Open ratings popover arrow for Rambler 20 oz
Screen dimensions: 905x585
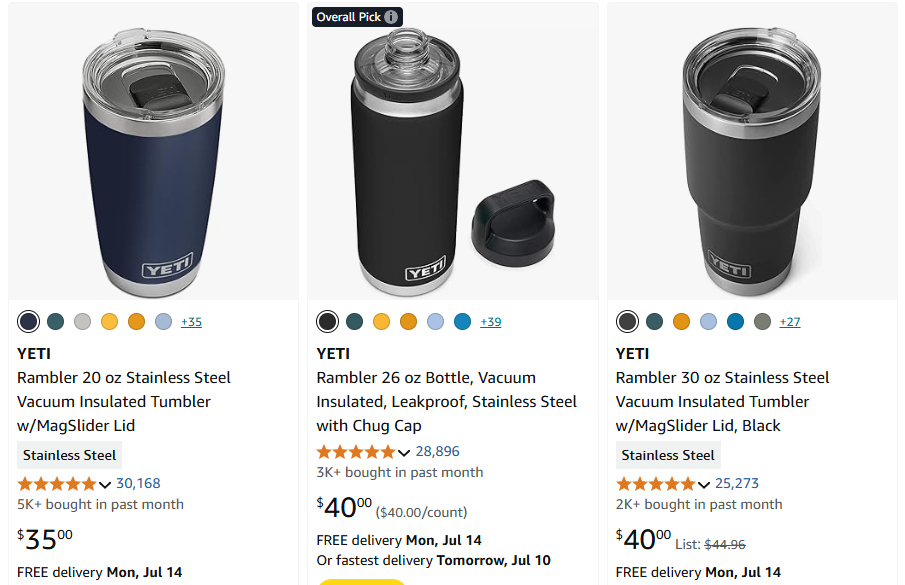point(105,484)
